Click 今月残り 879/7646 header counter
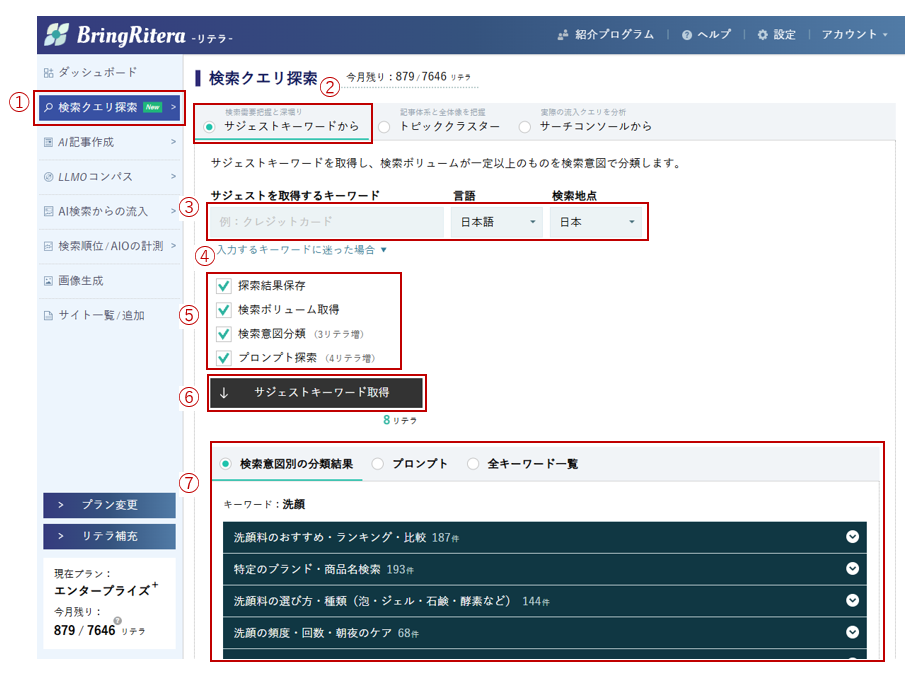 409,77
